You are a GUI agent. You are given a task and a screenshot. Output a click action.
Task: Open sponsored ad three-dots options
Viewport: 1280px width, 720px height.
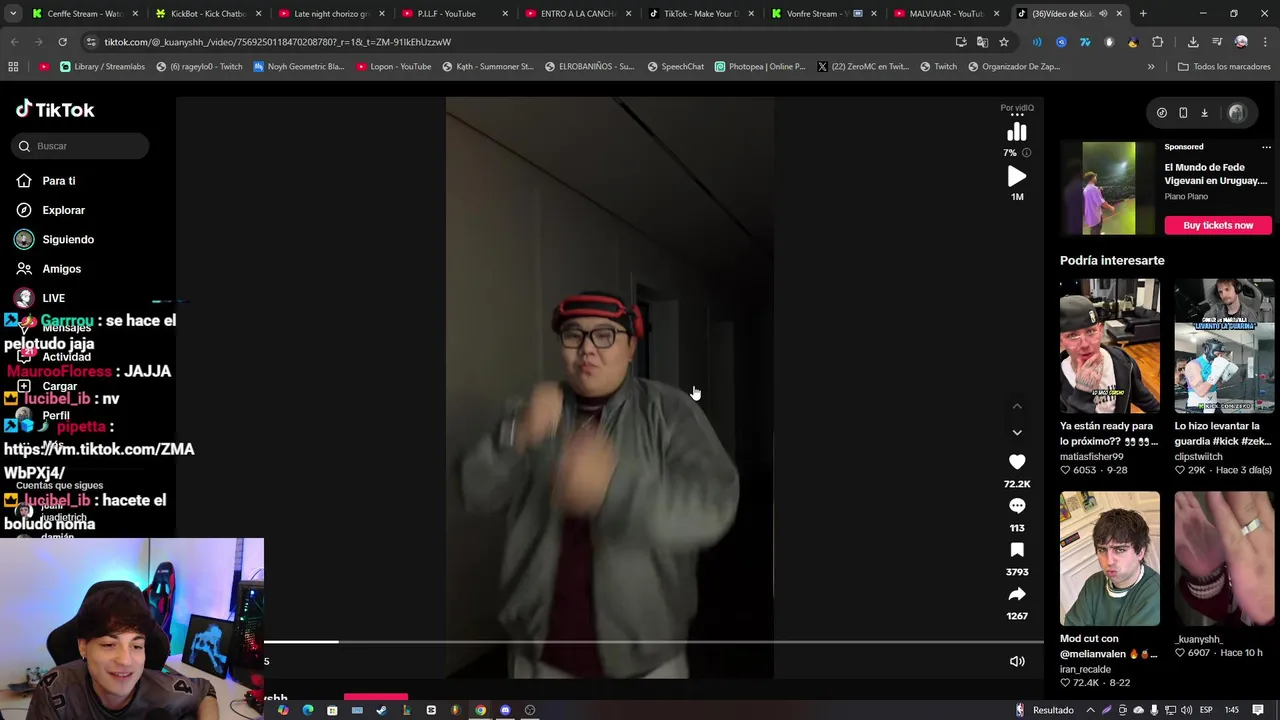1266,147
